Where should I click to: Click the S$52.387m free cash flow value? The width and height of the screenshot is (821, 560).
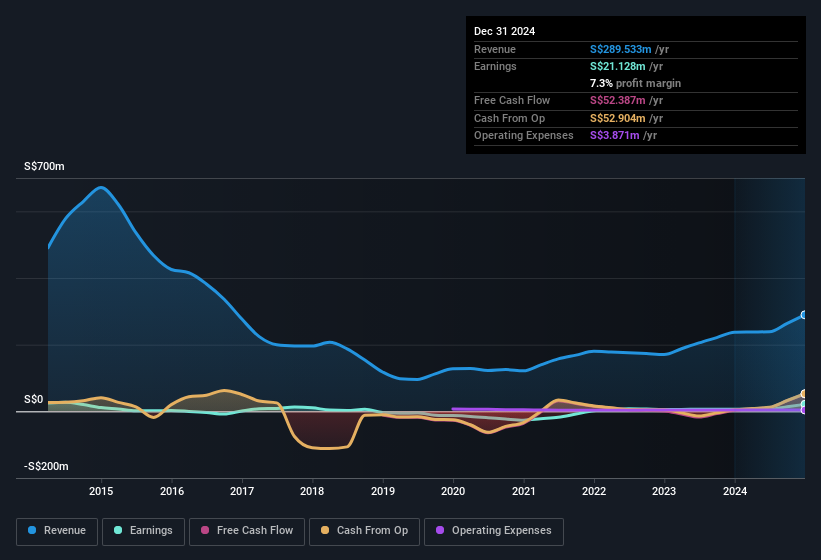coord(617,100)
